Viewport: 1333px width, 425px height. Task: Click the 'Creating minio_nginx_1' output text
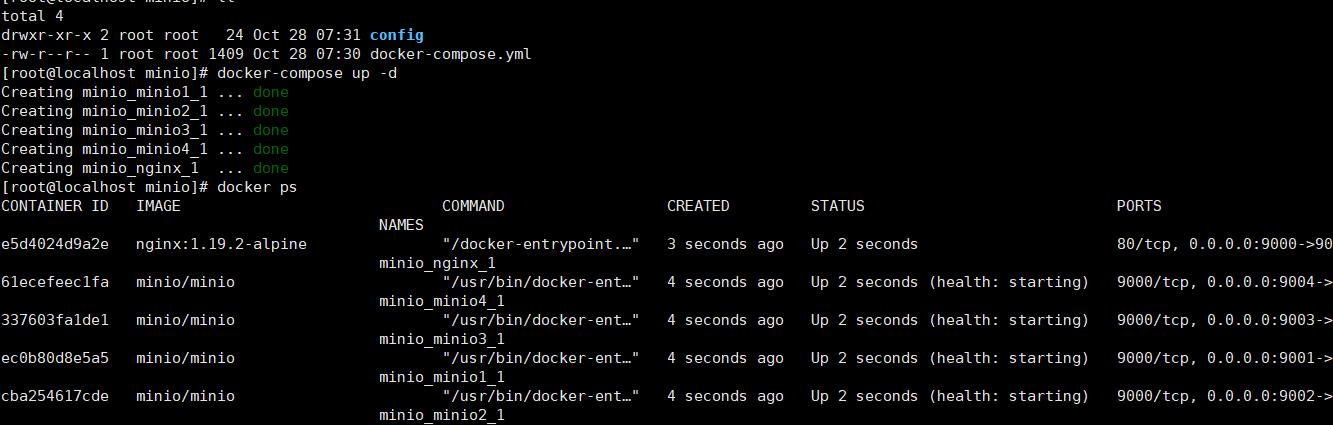[100, 168]
